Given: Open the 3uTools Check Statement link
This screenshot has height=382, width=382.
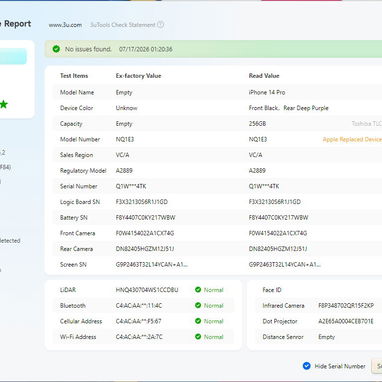Looking at the screenshot, I should click(x=123, y=25).
